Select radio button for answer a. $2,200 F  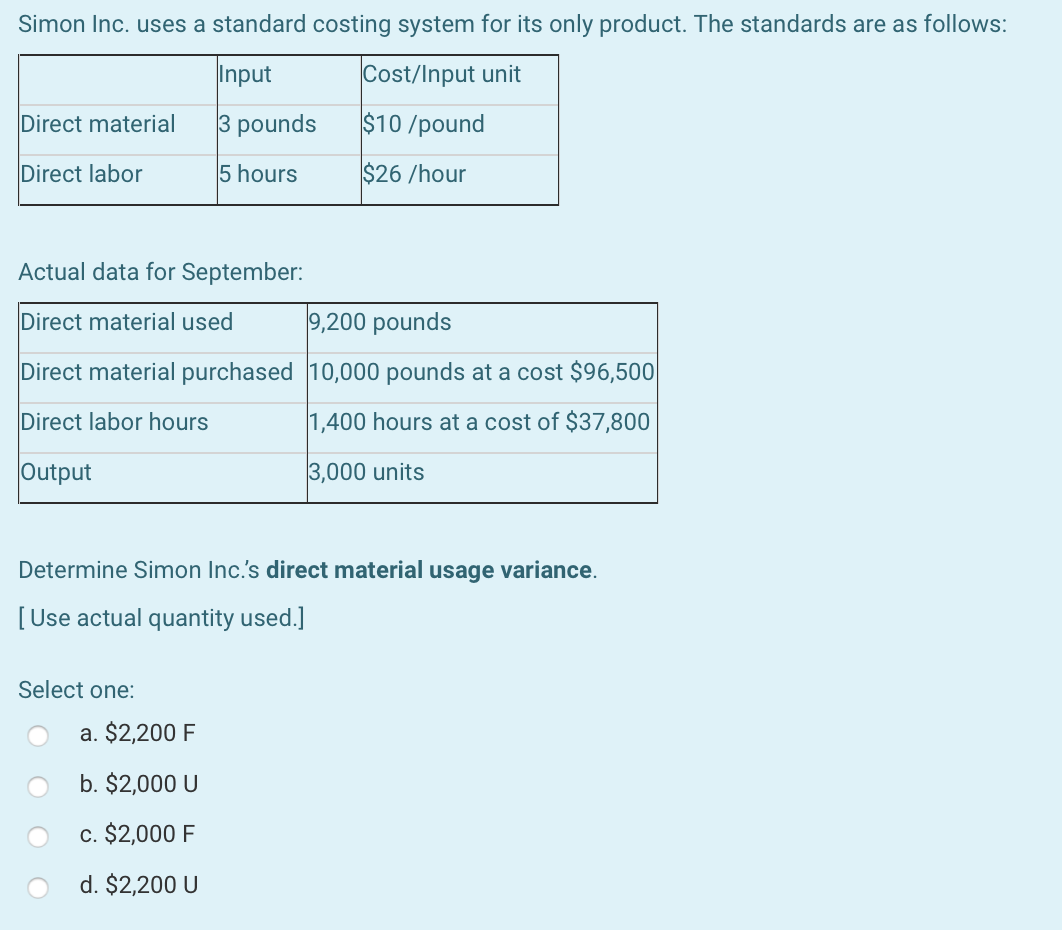39,734
